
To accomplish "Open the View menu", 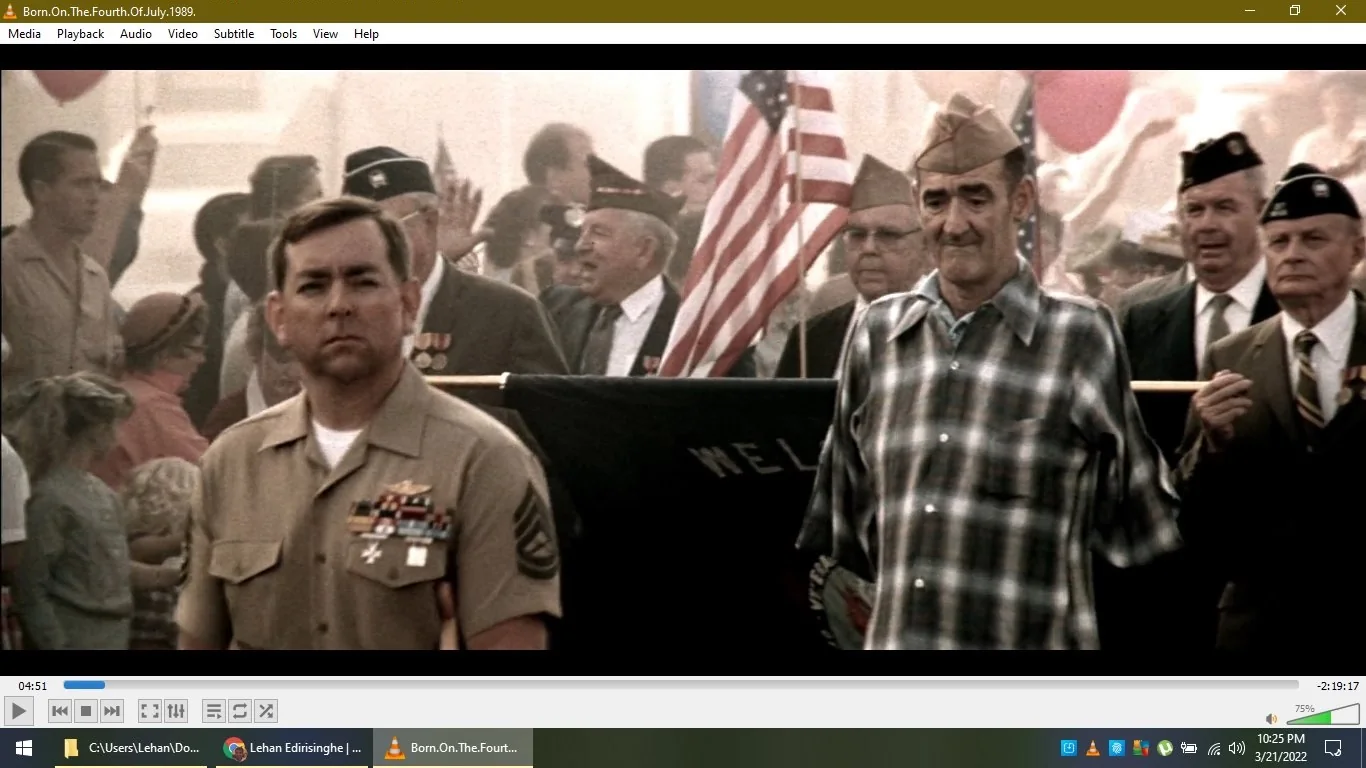I will click(326, 33).
